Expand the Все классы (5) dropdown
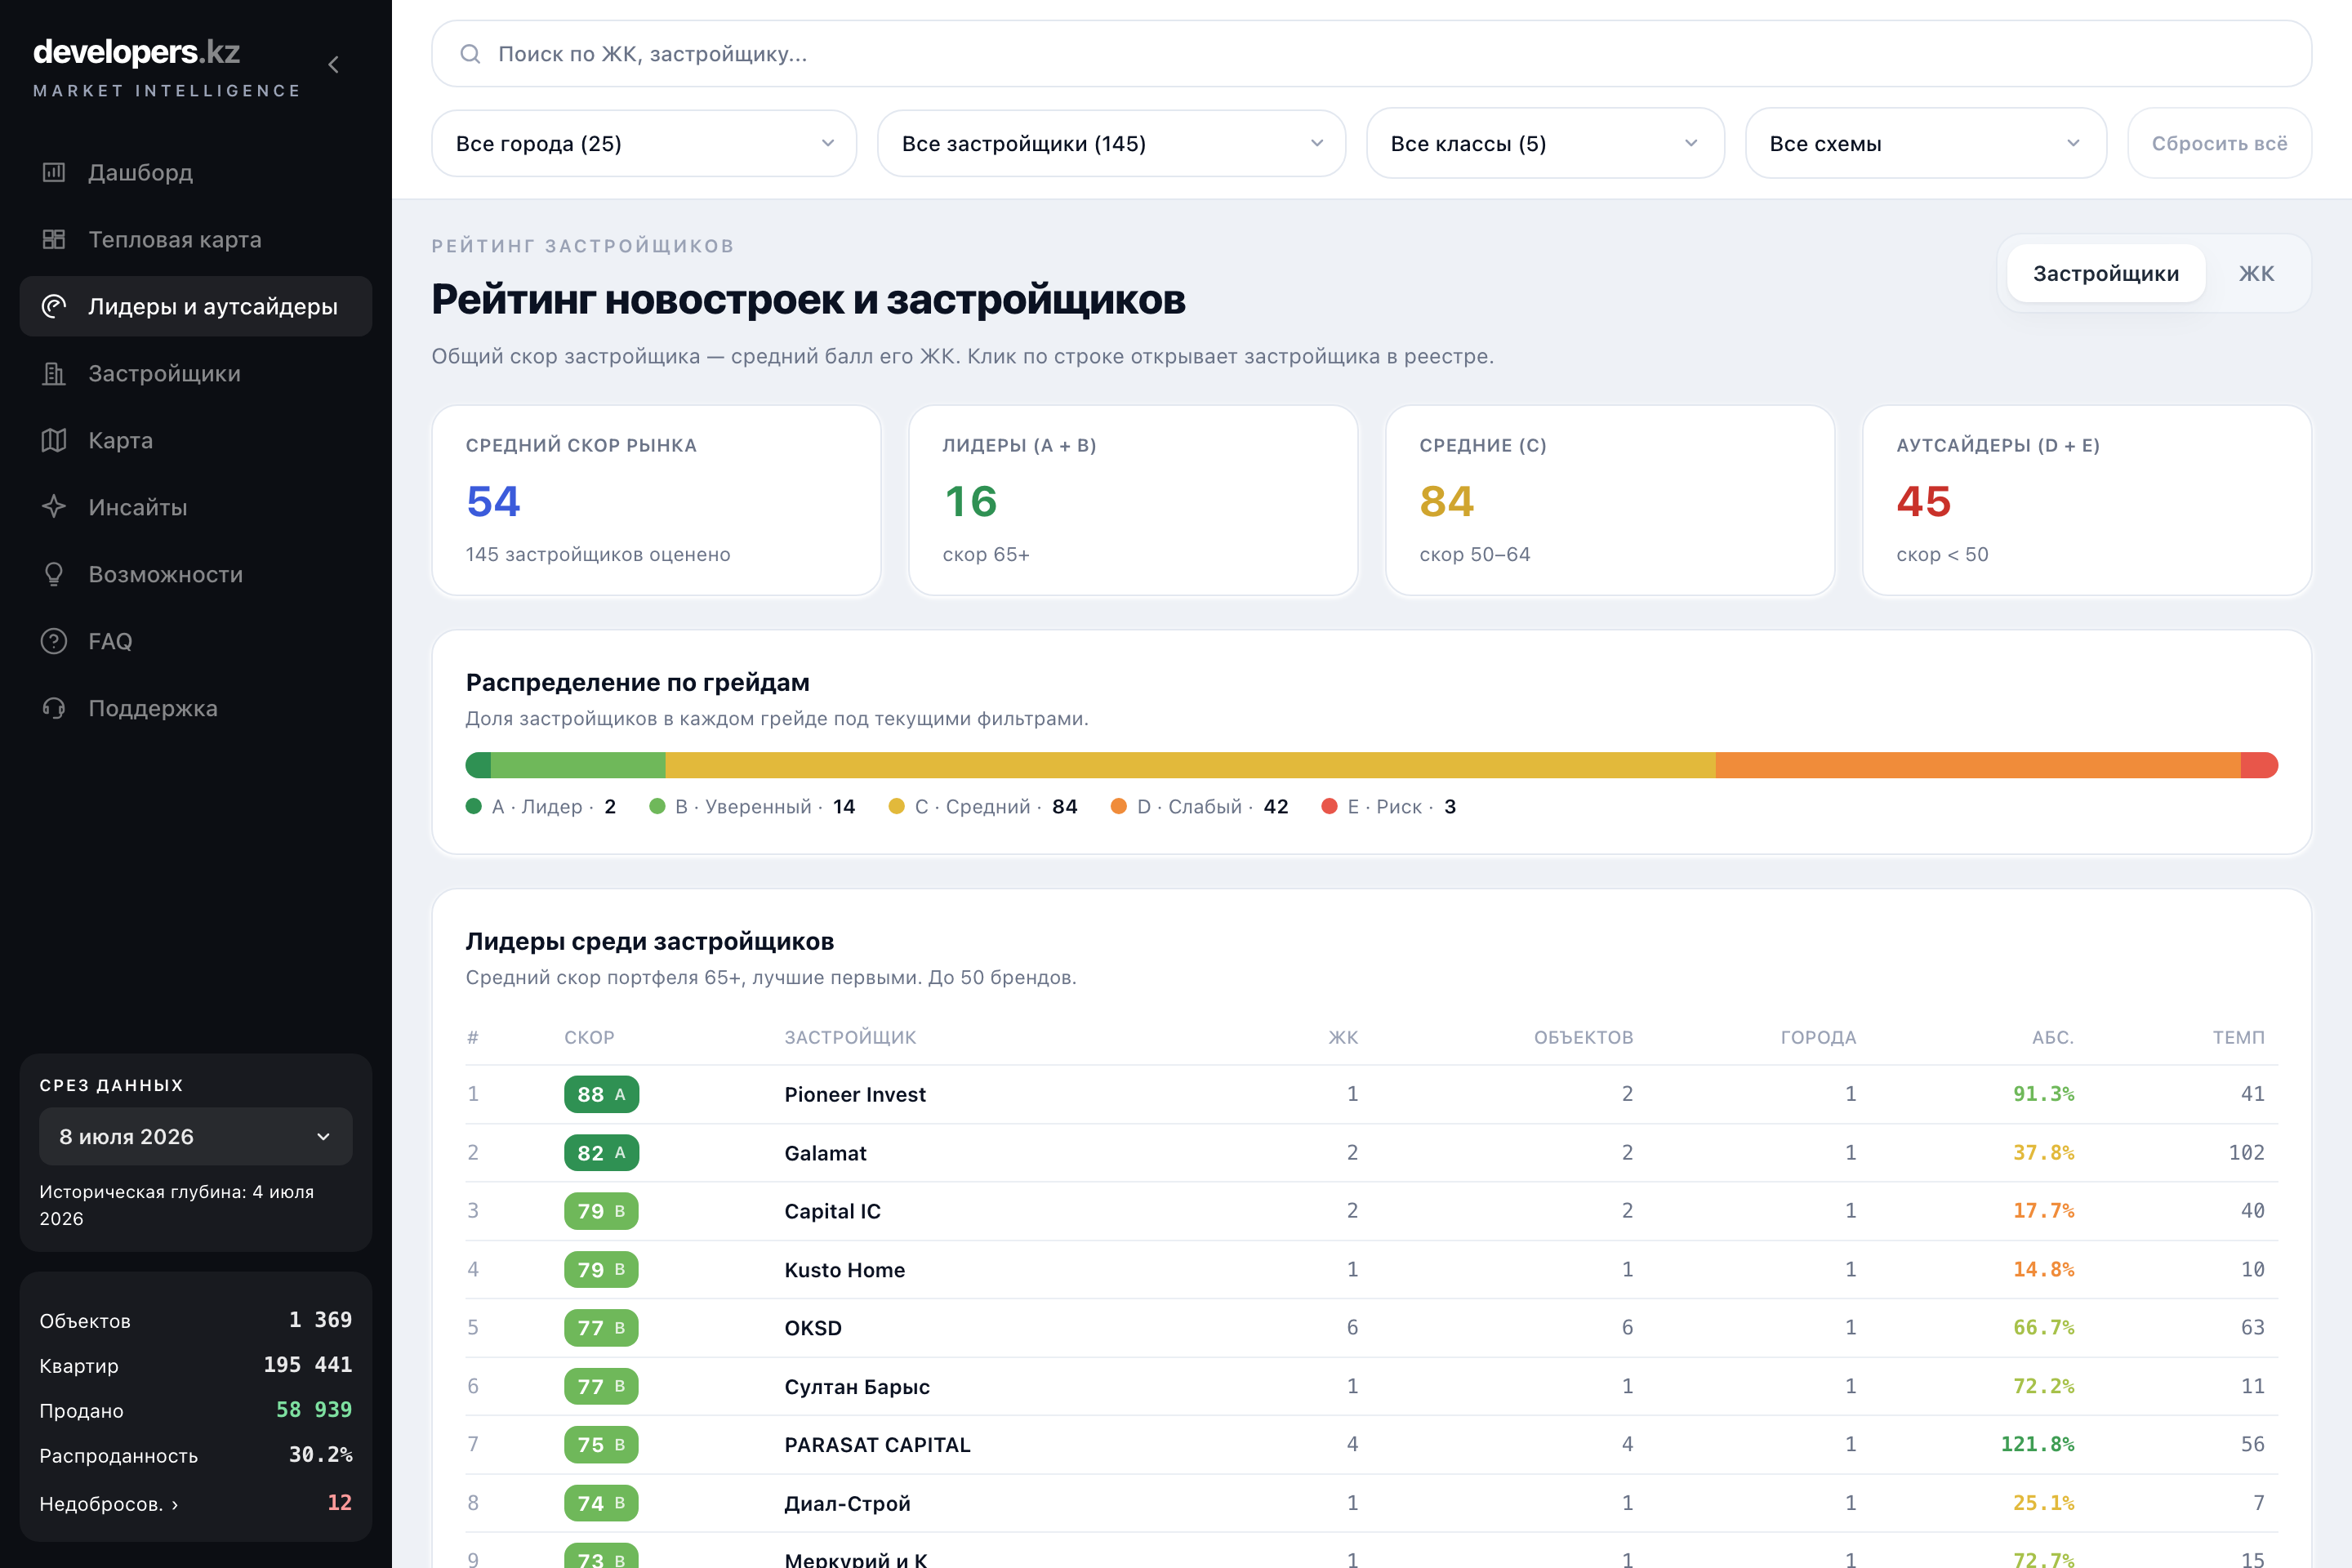This screenshot has height=1568, width=2352. 1545,143
